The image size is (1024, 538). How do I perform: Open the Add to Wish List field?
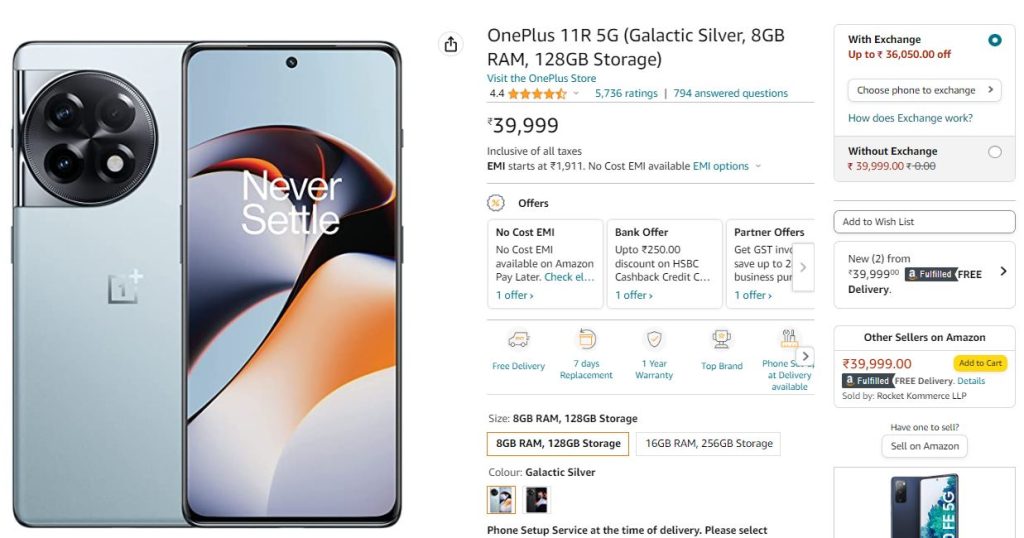click(x=925, y=222)
